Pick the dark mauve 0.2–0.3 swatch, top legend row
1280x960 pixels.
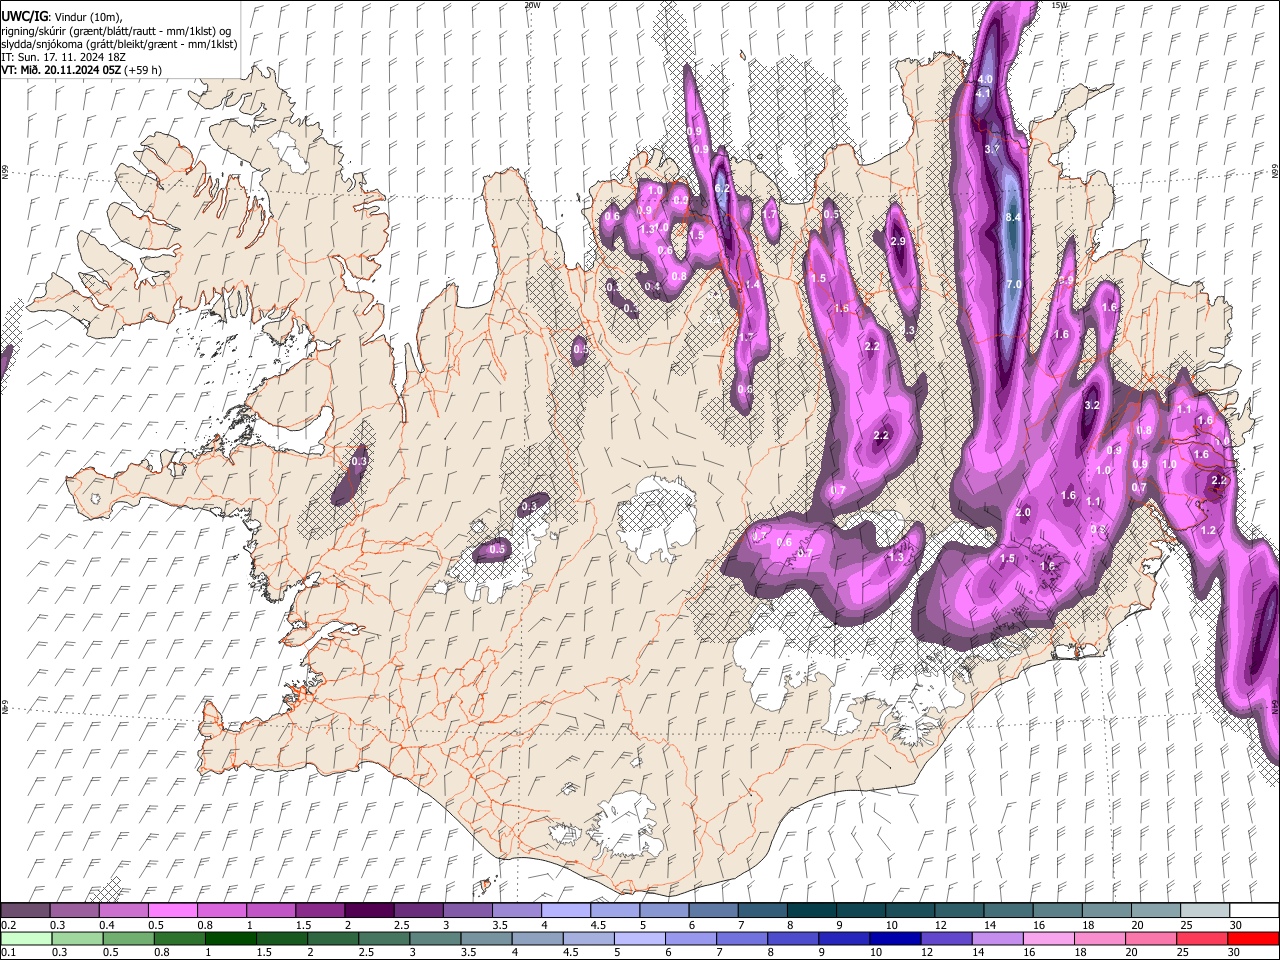coord(25,910)
